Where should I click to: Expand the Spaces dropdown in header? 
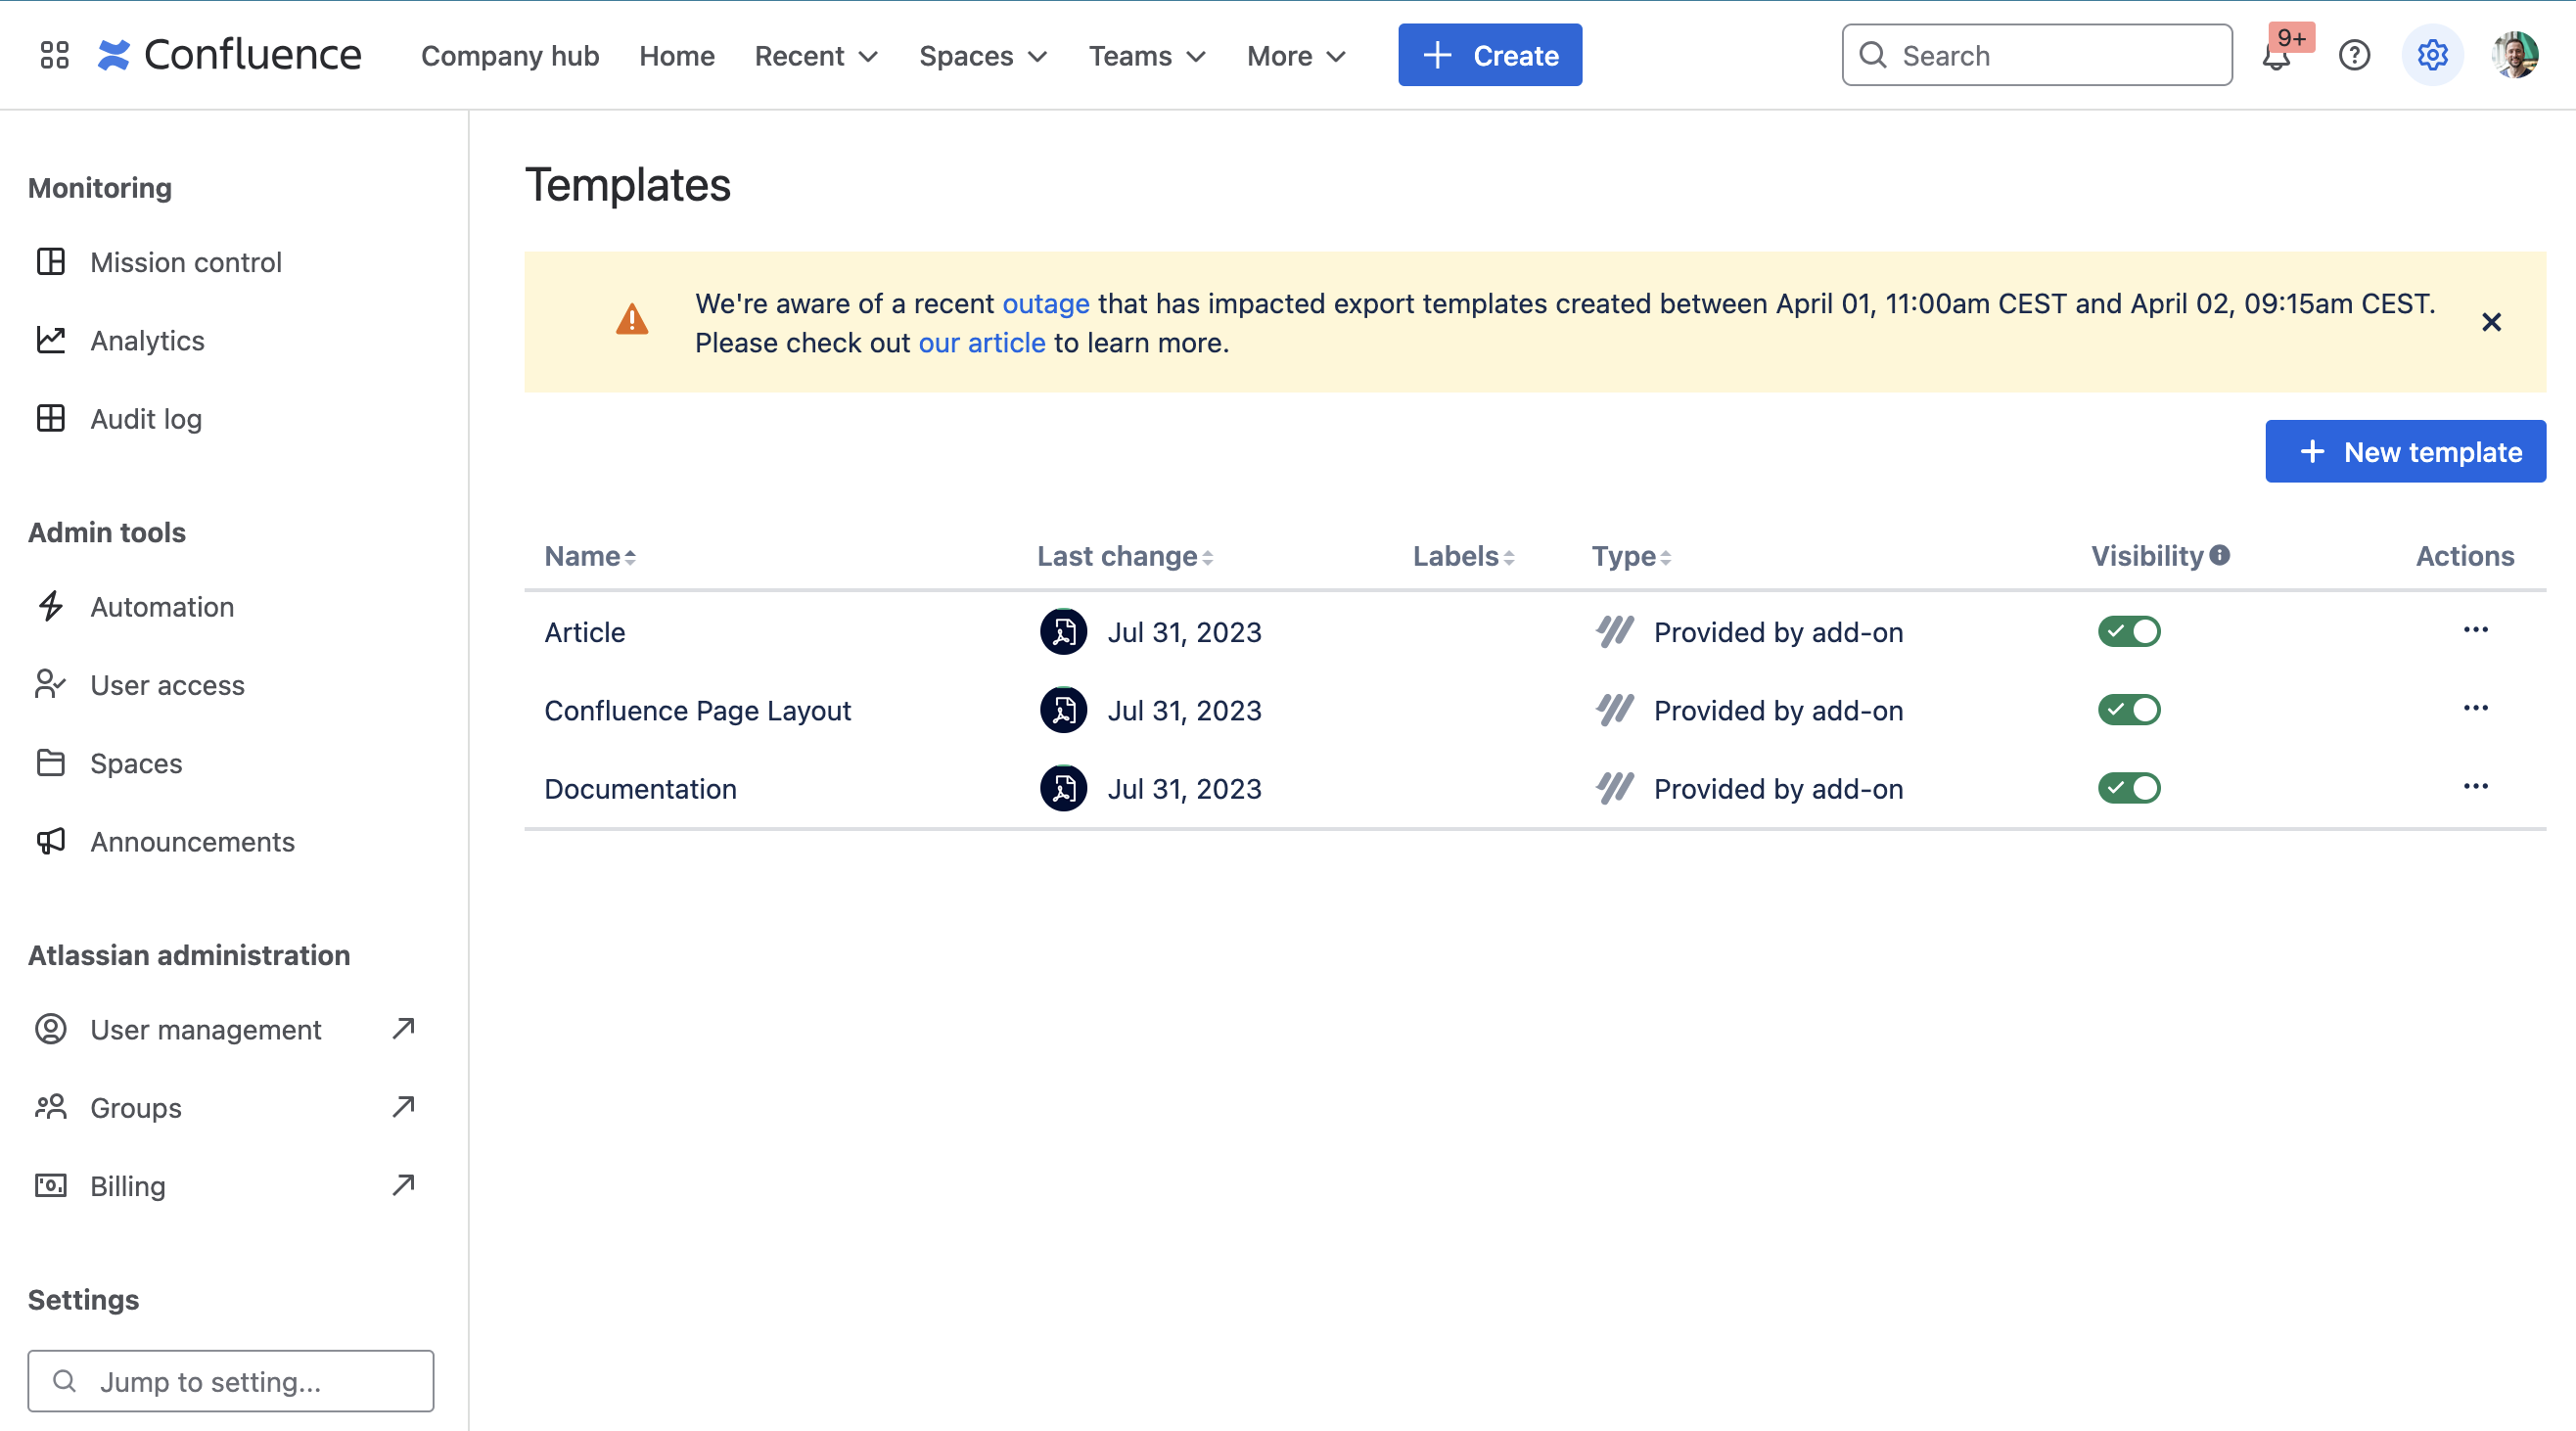[x=982, y=56]
